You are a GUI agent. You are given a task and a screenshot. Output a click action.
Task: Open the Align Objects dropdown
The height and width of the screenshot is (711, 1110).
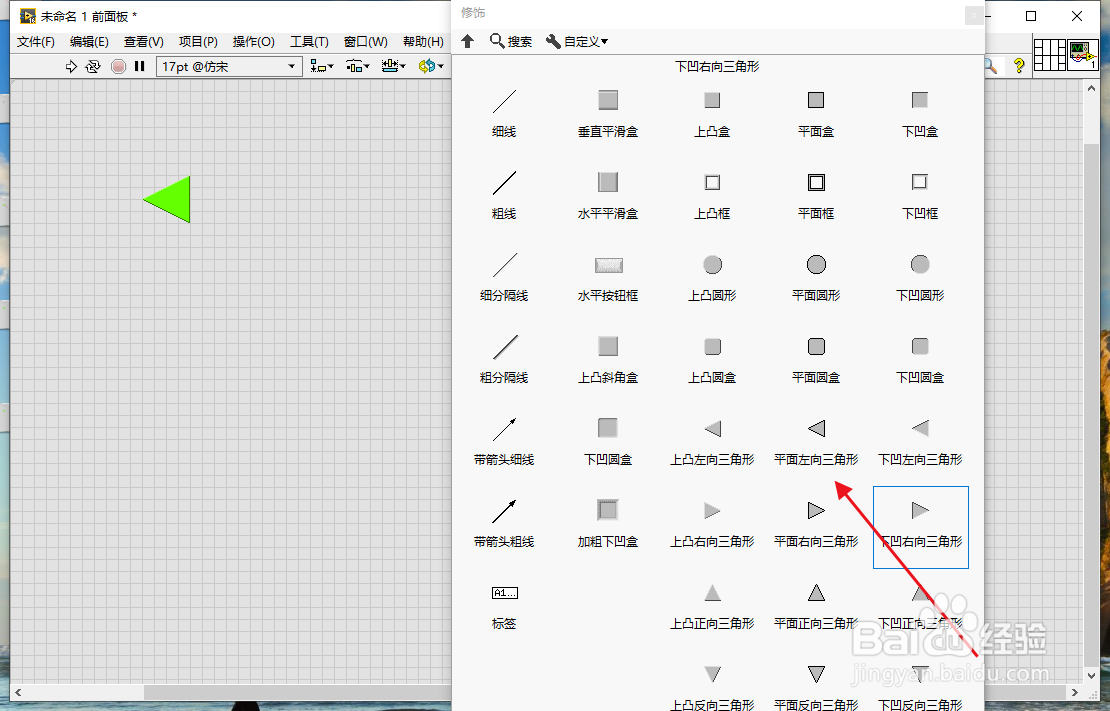322,67
